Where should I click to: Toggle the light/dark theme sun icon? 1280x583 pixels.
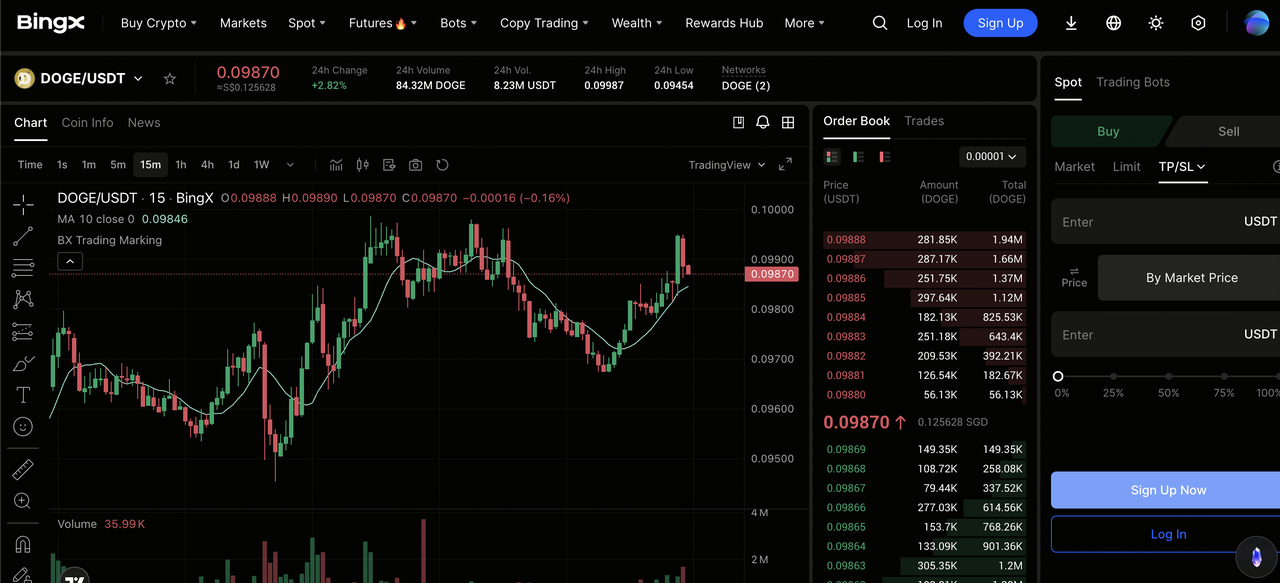(1155, 23)
